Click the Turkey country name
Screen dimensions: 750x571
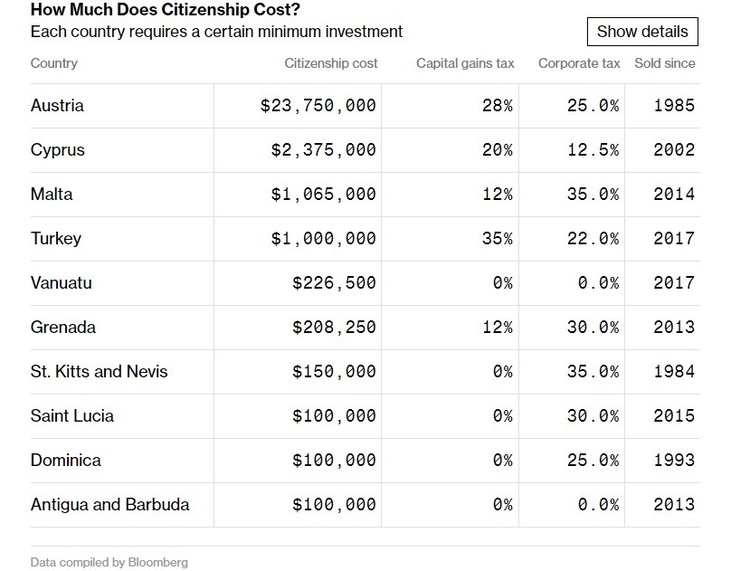tap(56, 239)
